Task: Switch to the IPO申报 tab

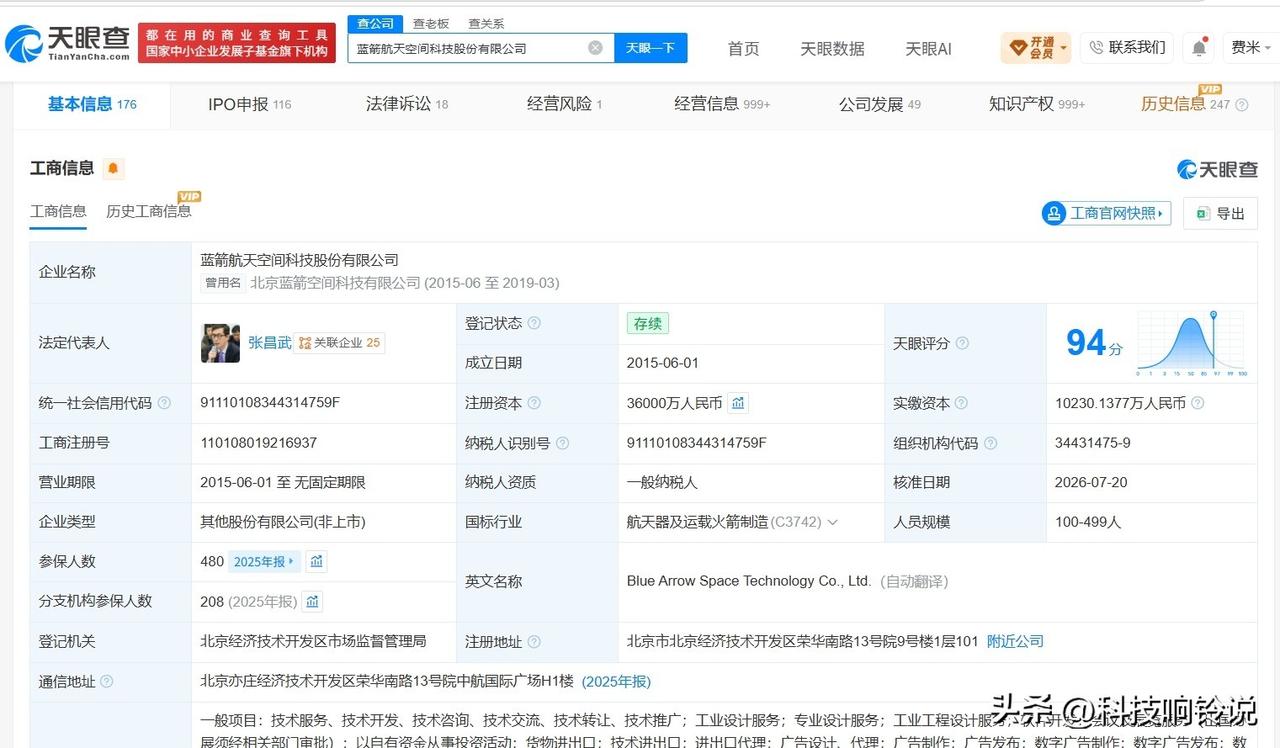Action: coord(249,104)
